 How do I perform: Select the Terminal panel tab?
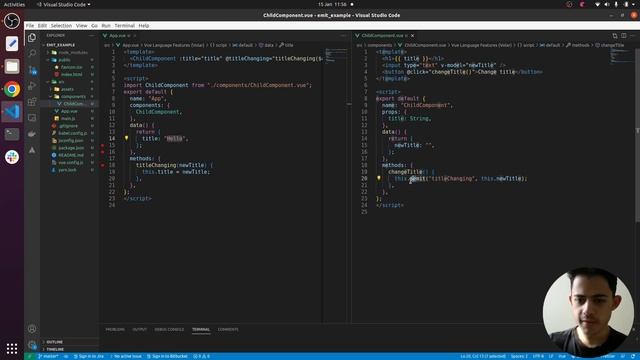[x=201, y=329]
